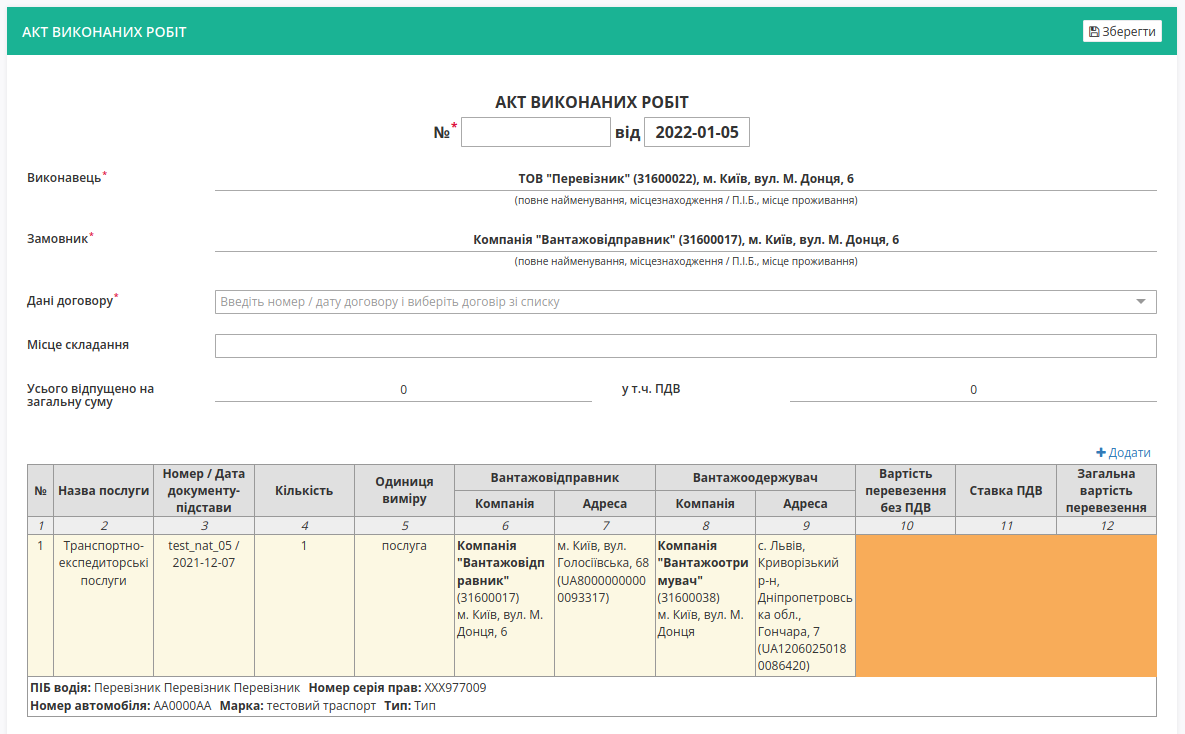
Task: Click total sum value field for Усього відпущено
Action: click(x=403, y=389)
